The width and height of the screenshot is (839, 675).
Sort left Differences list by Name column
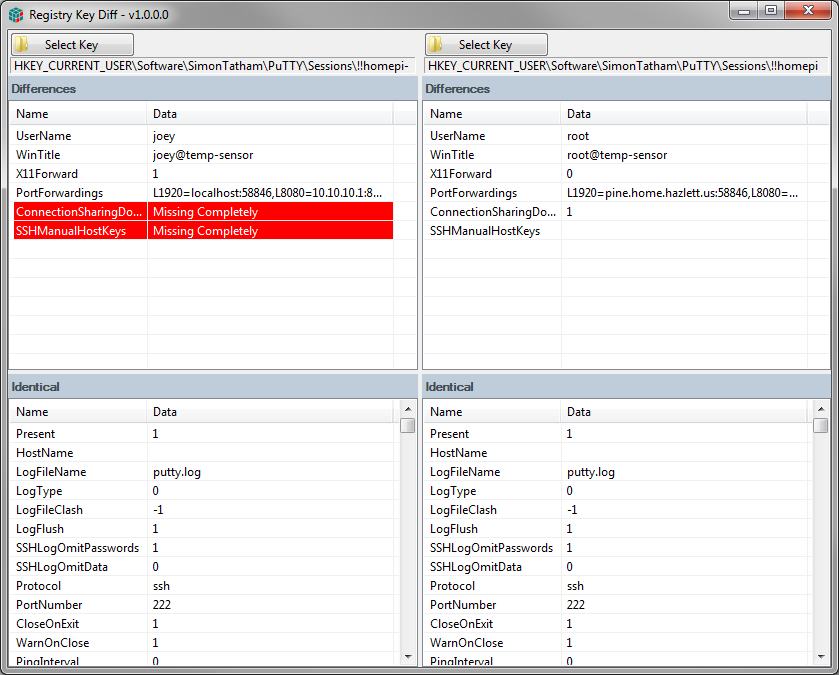coord(78,114)
